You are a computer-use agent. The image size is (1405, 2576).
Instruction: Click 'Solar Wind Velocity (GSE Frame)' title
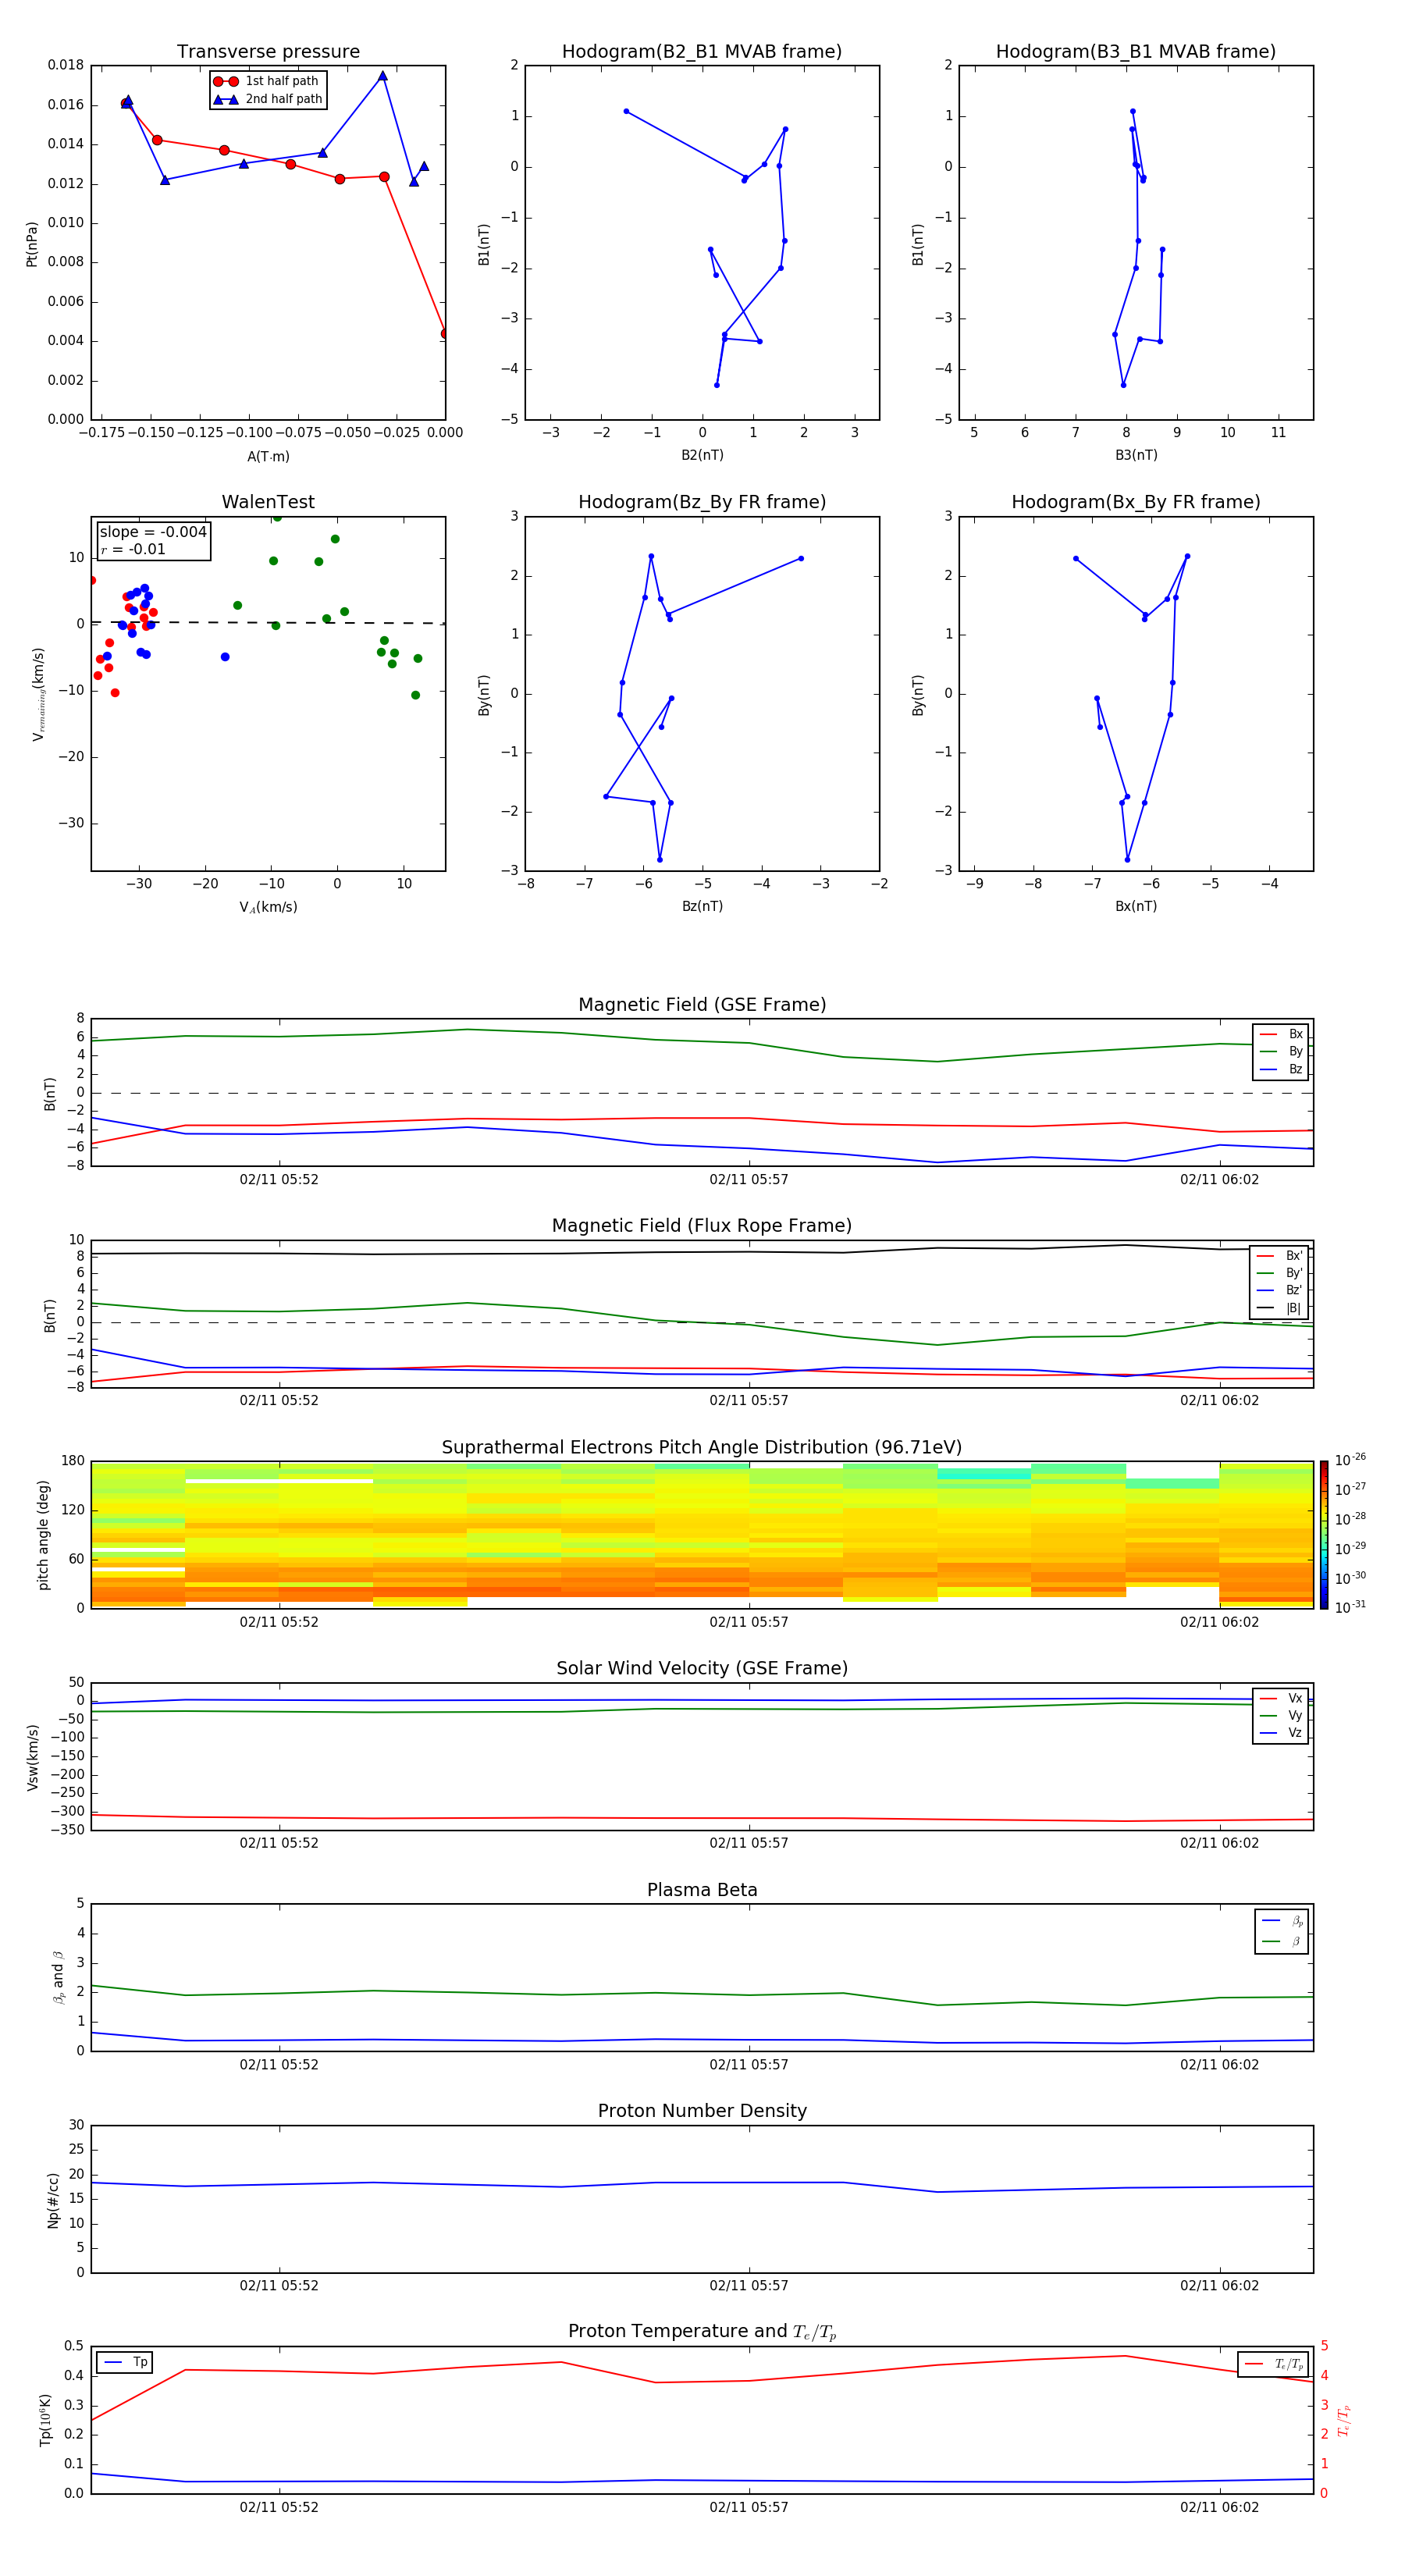click(x=702, y=1669)
